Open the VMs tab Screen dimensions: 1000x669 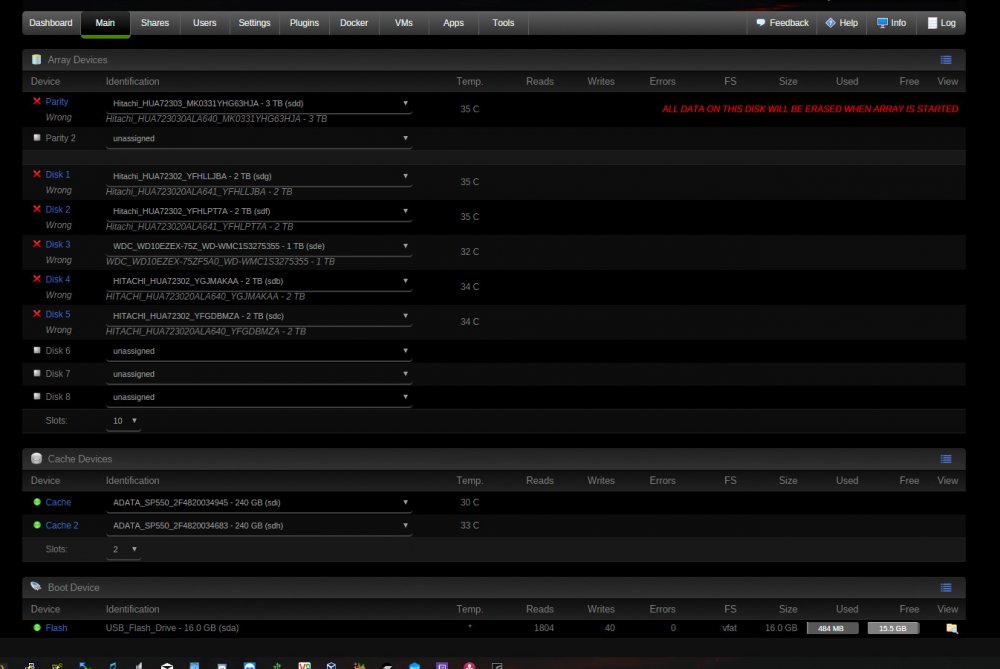point(404,23)
